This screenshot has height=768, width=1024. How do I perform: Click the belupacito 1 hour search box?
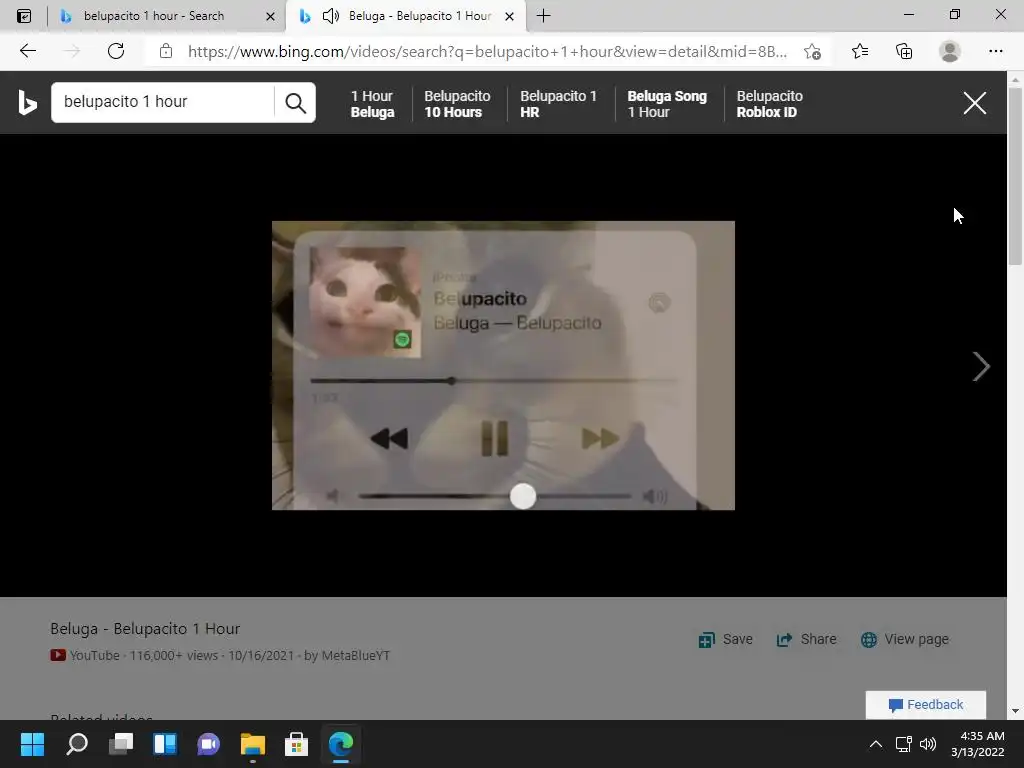(x=163, y=102)
